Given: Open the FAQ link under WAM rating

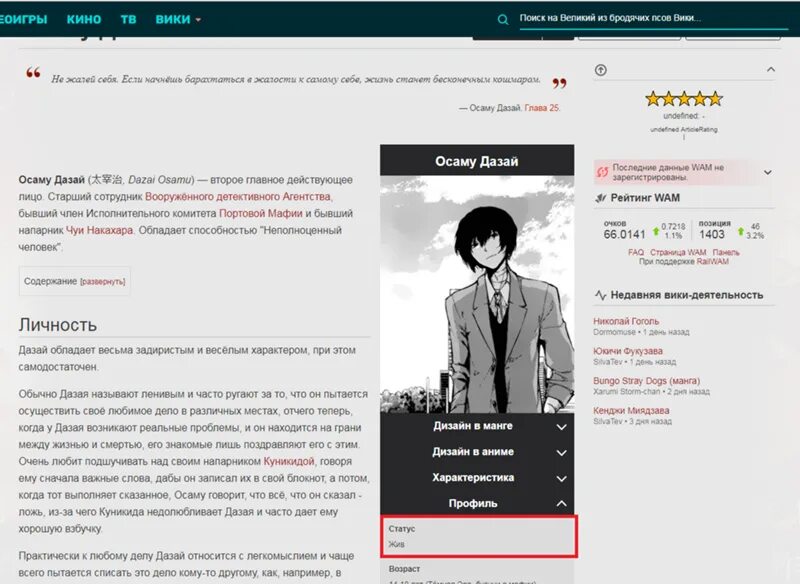Looking at the screenshot, I should (x=636, y=252).
